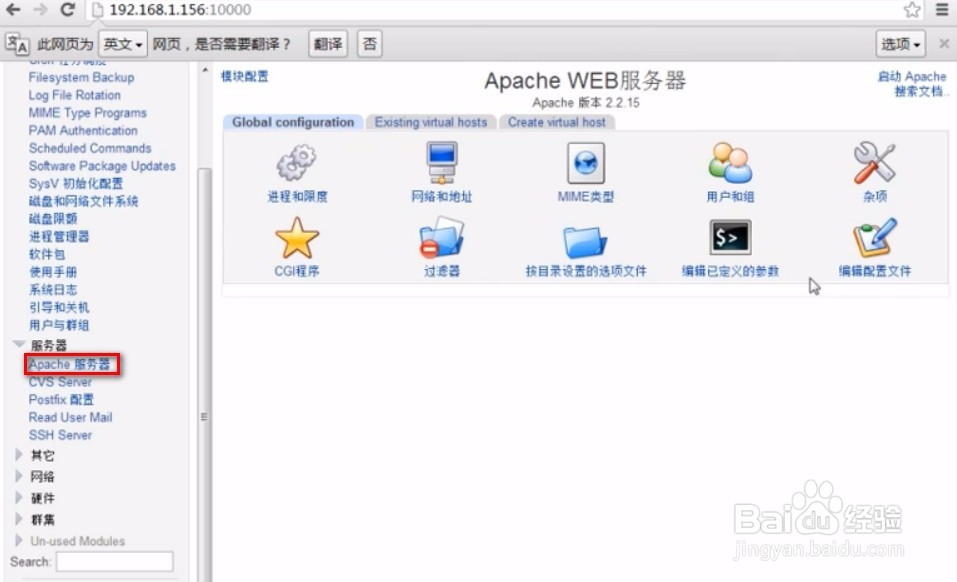Click the browser back arrow
The height and width of the screenshot is (582, 957).
[13, 9]
